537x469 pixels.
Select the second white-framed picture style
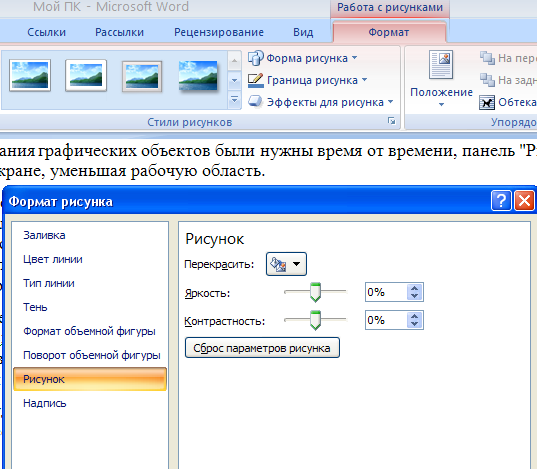86,75
